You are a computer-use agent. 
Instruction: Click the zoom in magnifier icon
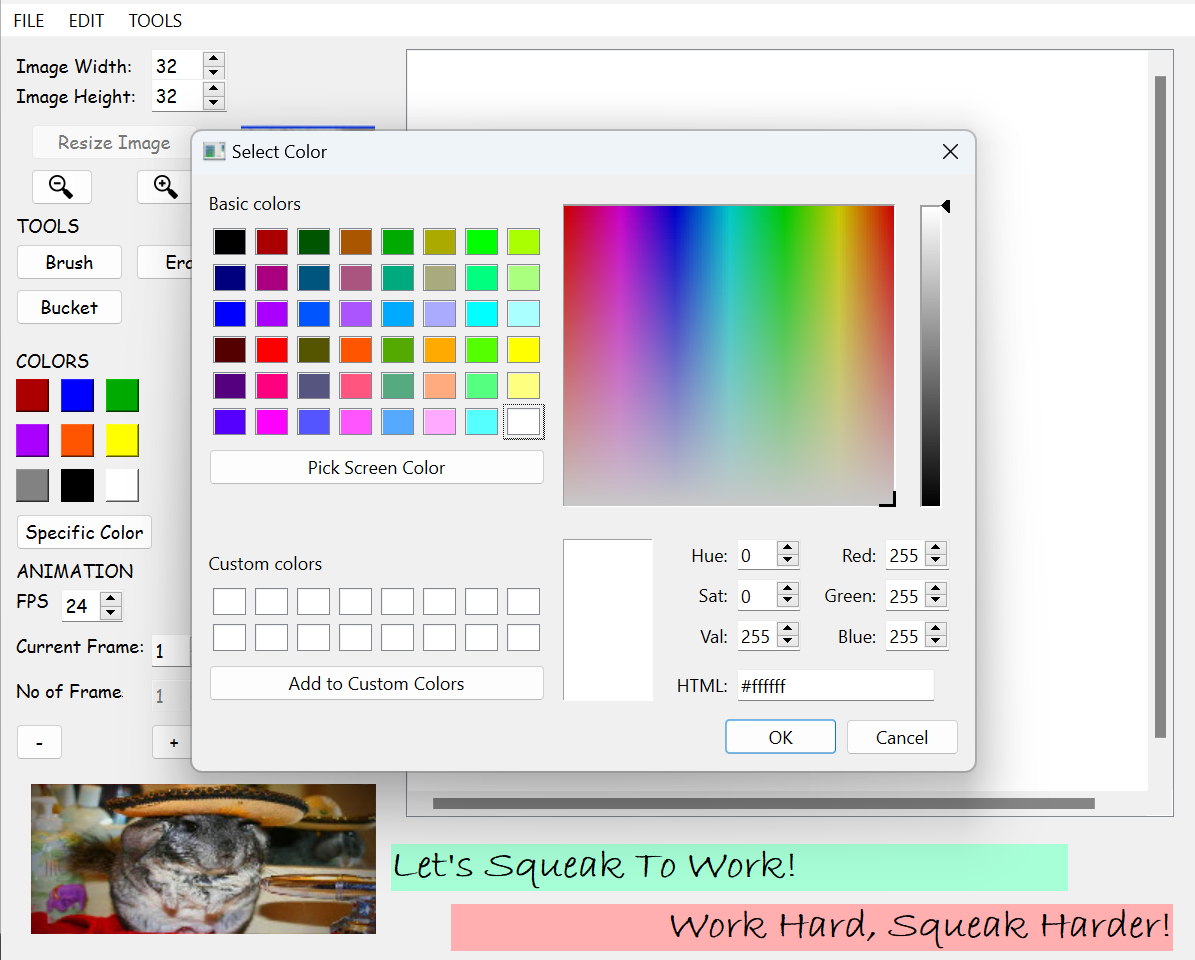tap(165, 187)
